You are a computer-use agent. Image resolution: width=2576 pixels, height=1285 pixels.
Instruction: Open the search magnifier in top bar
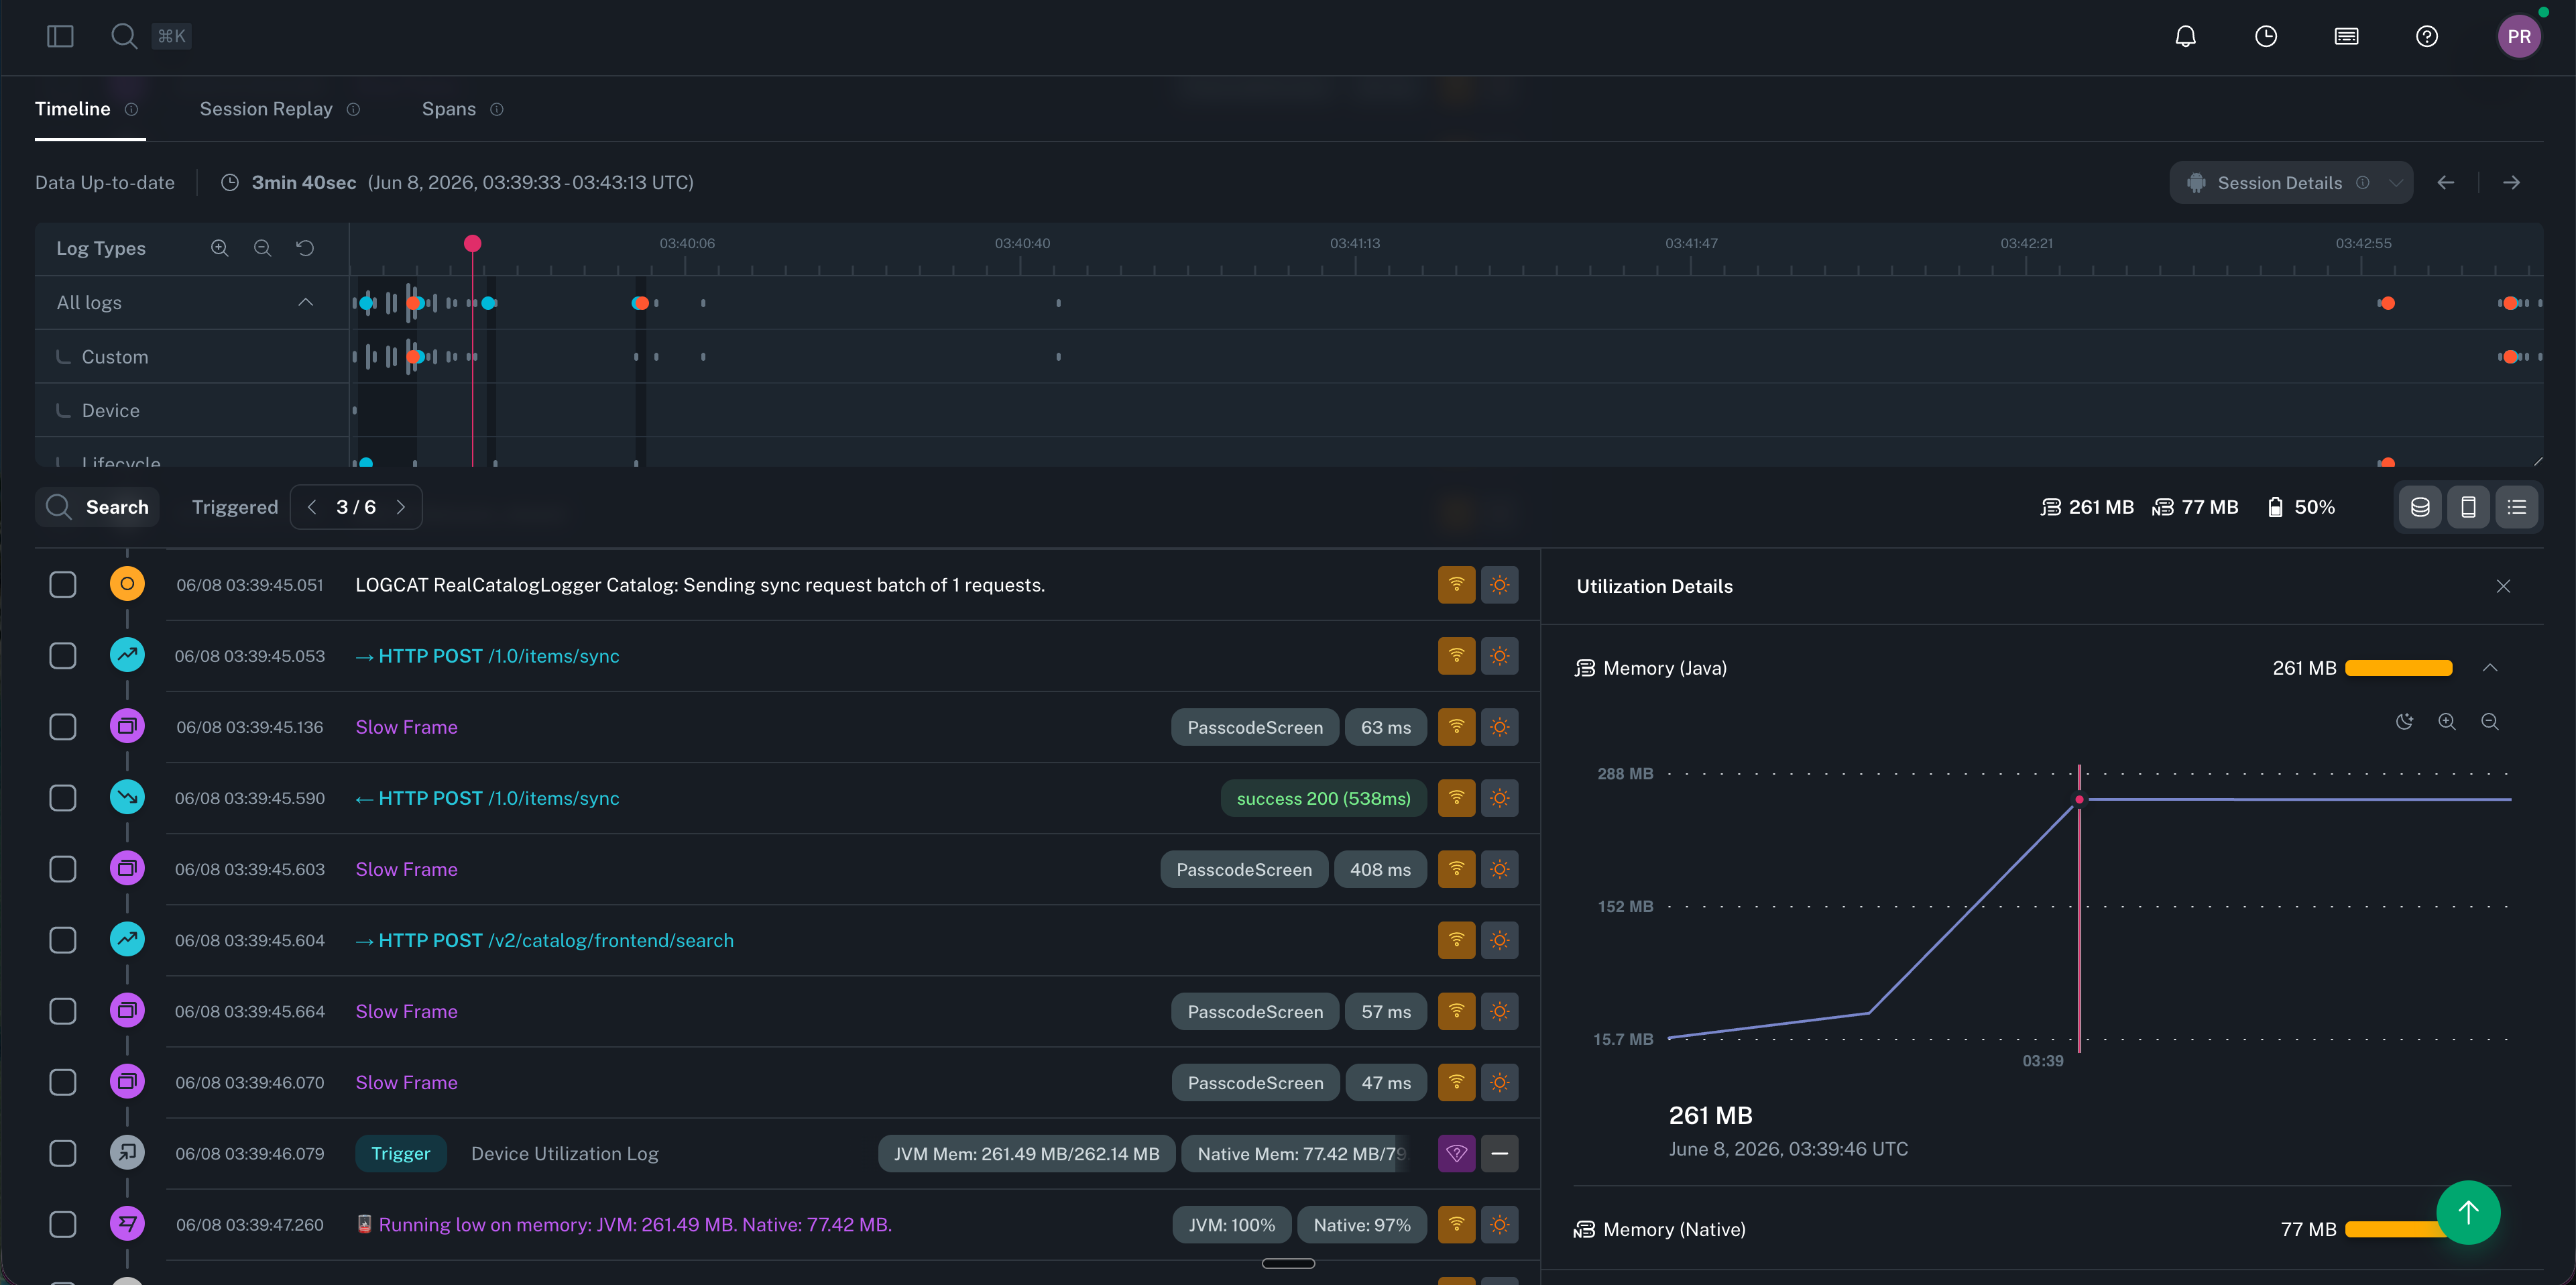tap(124, 36)
